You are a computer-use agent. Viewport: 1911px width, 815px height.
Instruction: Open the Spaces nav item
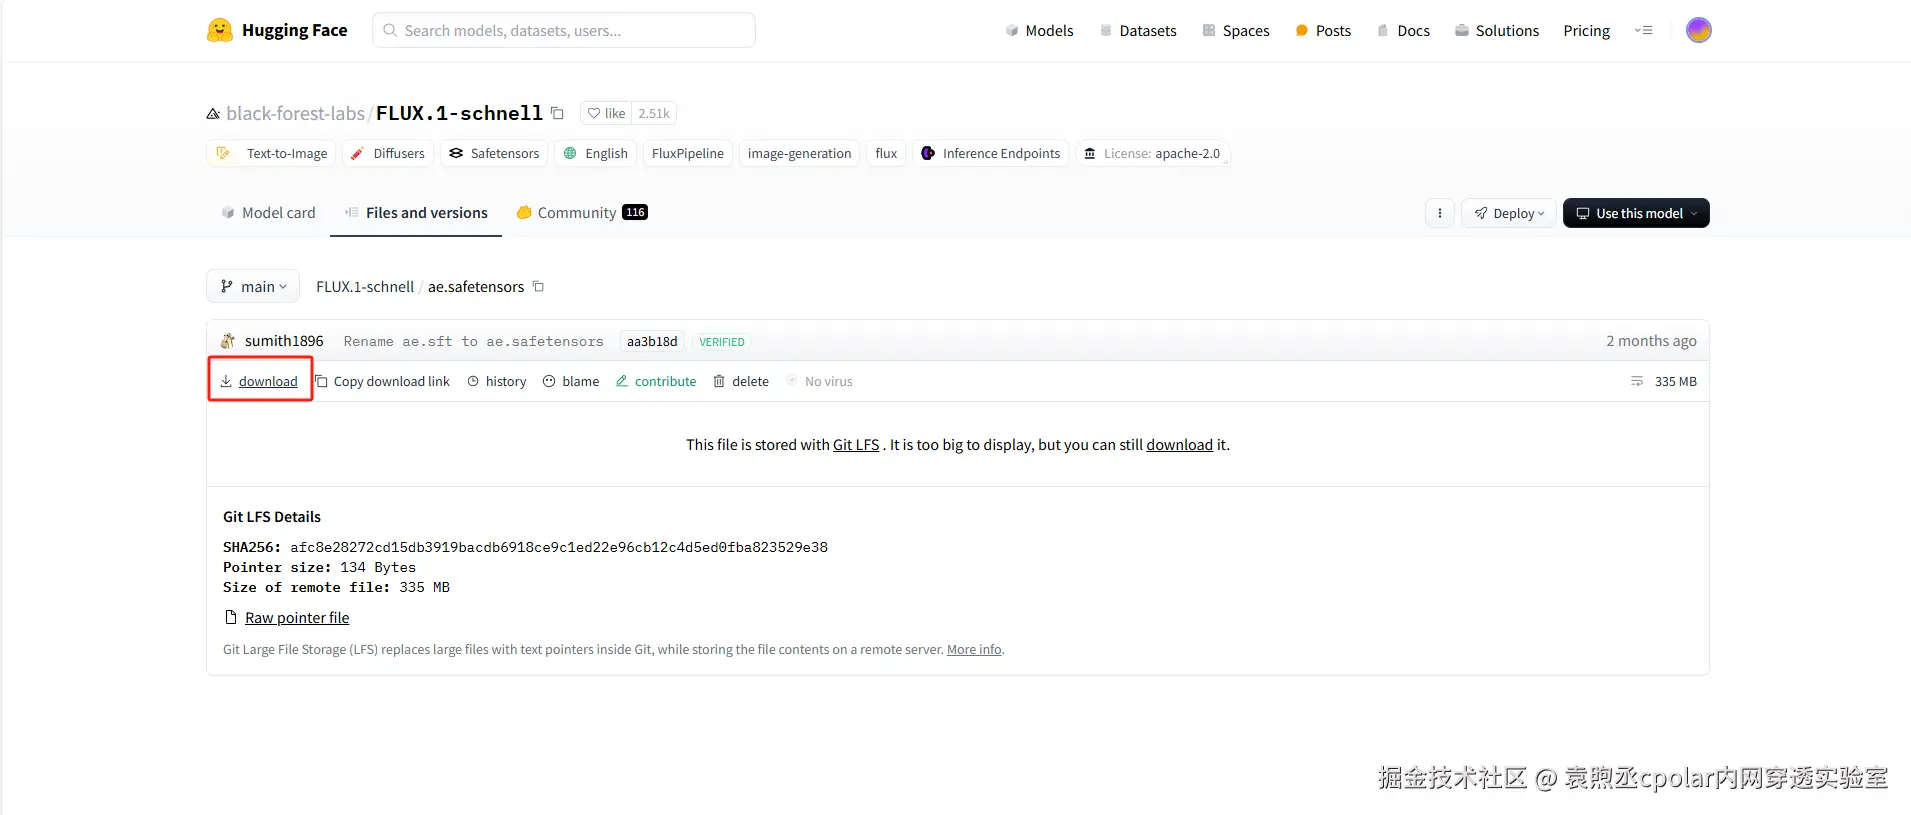(x=1236, y=31)
